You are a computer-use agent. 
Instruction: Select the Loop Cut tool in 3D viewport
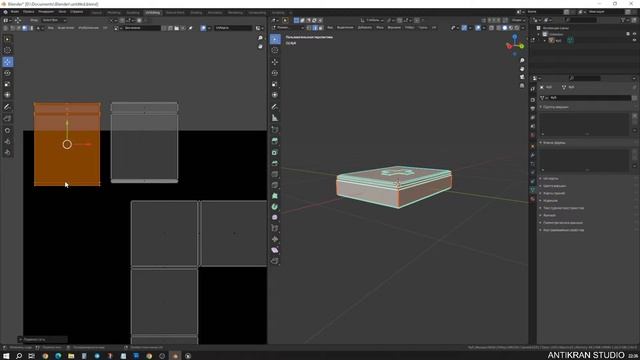(x=275, y=174)
